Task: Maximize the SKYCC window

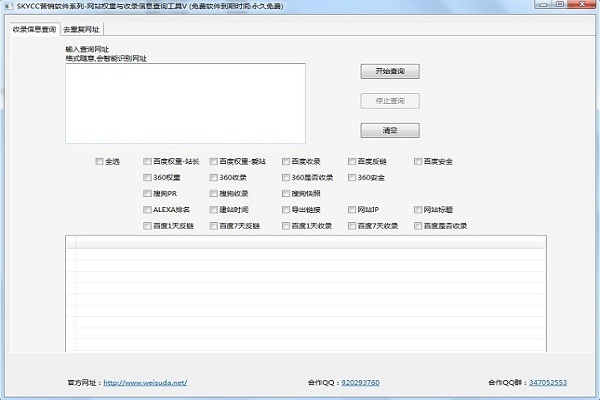Action: tap(560, 4)
